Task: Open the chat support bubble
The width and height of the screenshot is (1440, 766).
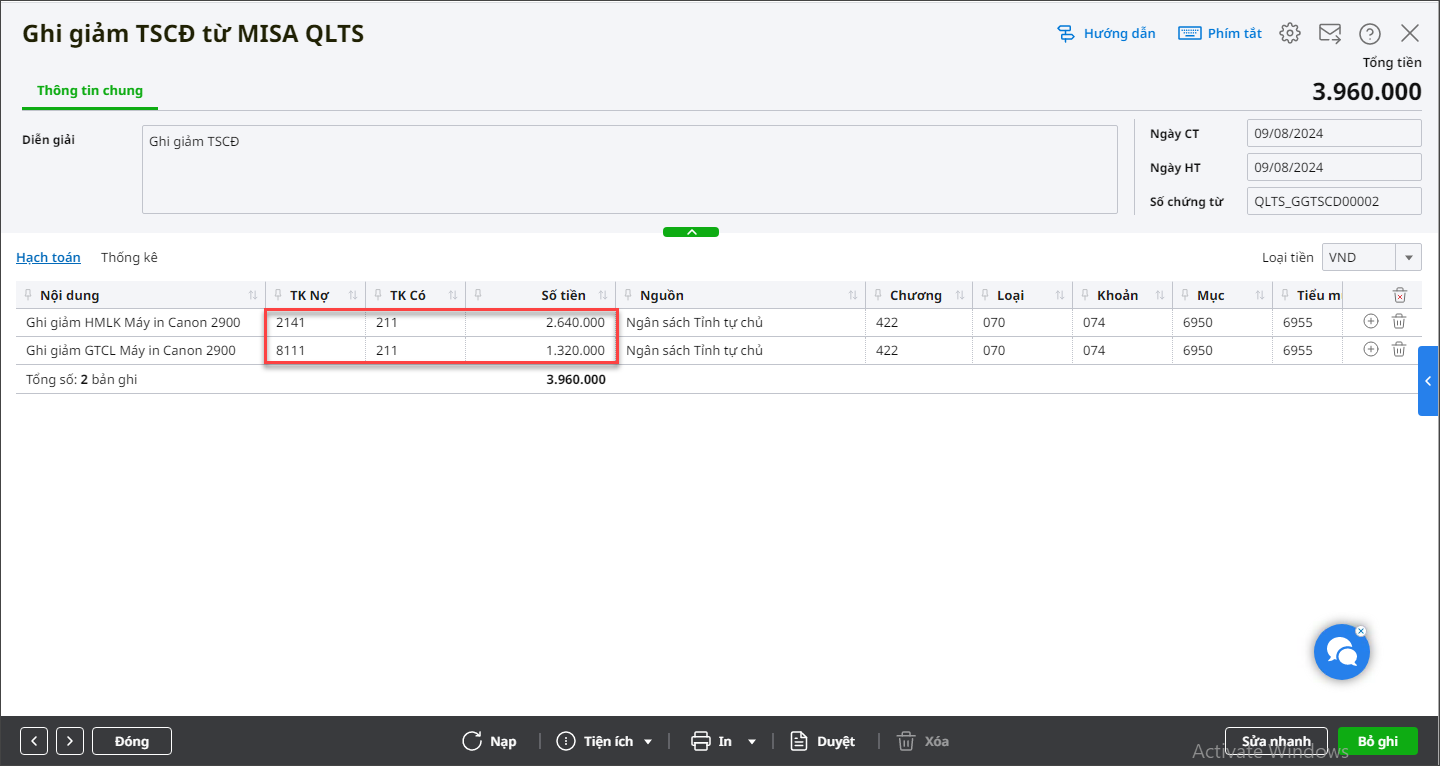Action: click(x=1341, y=652)
